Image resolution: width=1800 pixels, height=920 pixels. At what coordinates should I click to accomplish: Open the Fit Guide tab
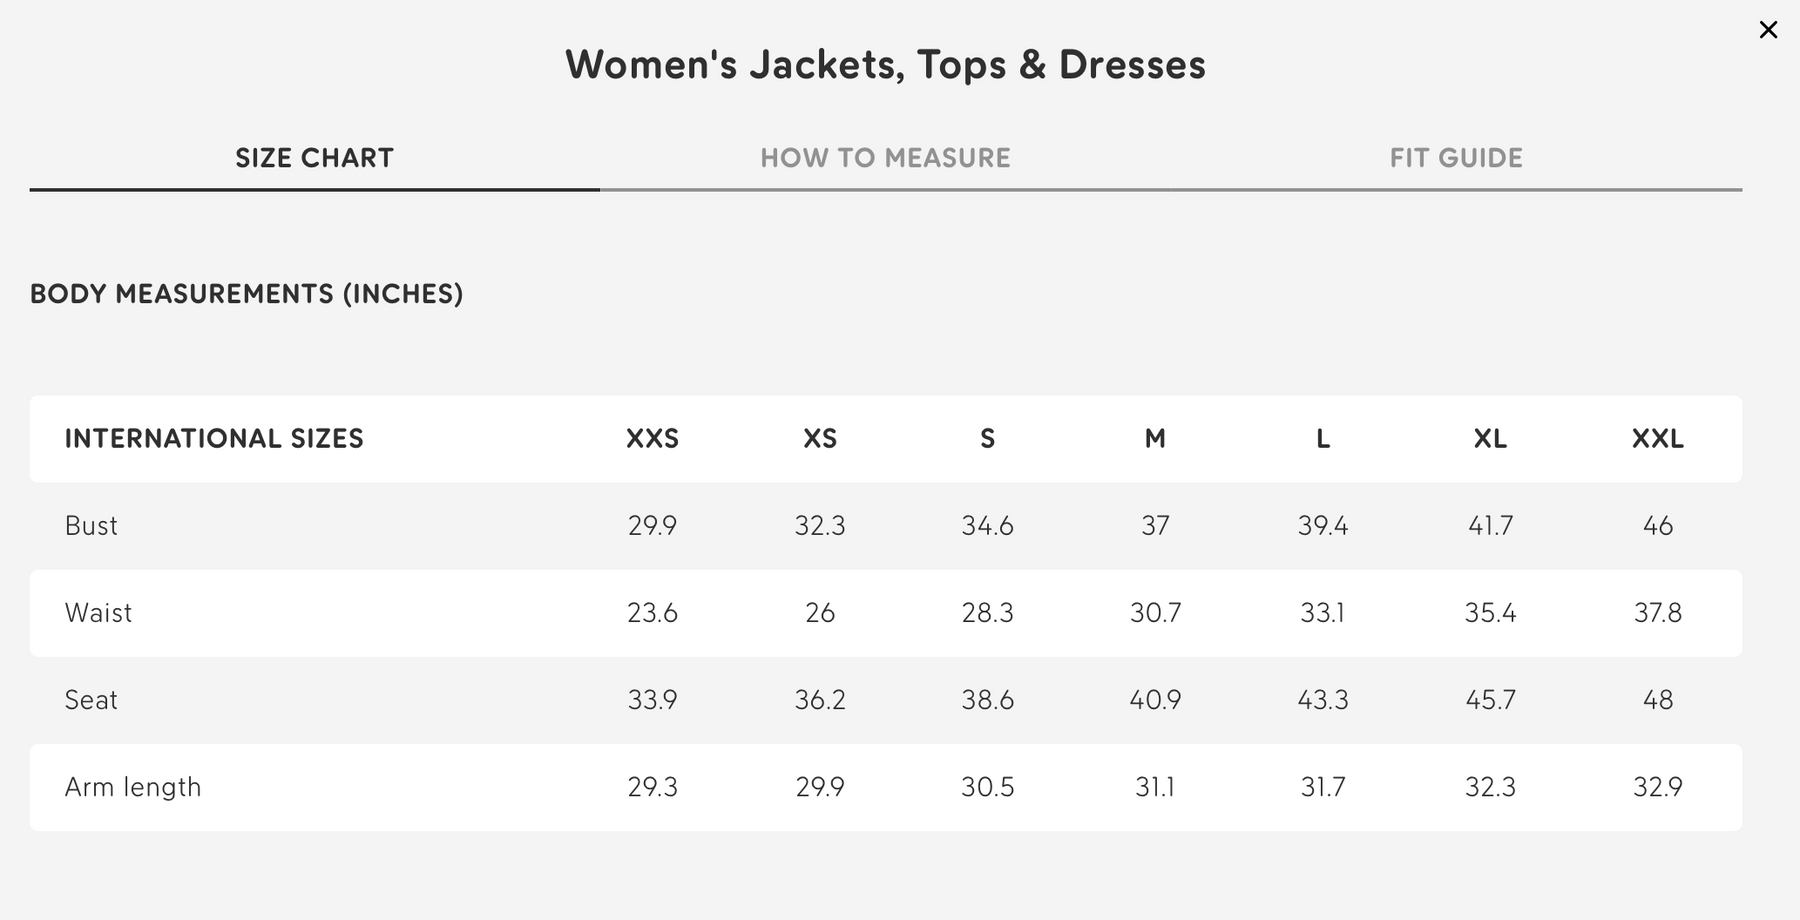[1456, 158]
